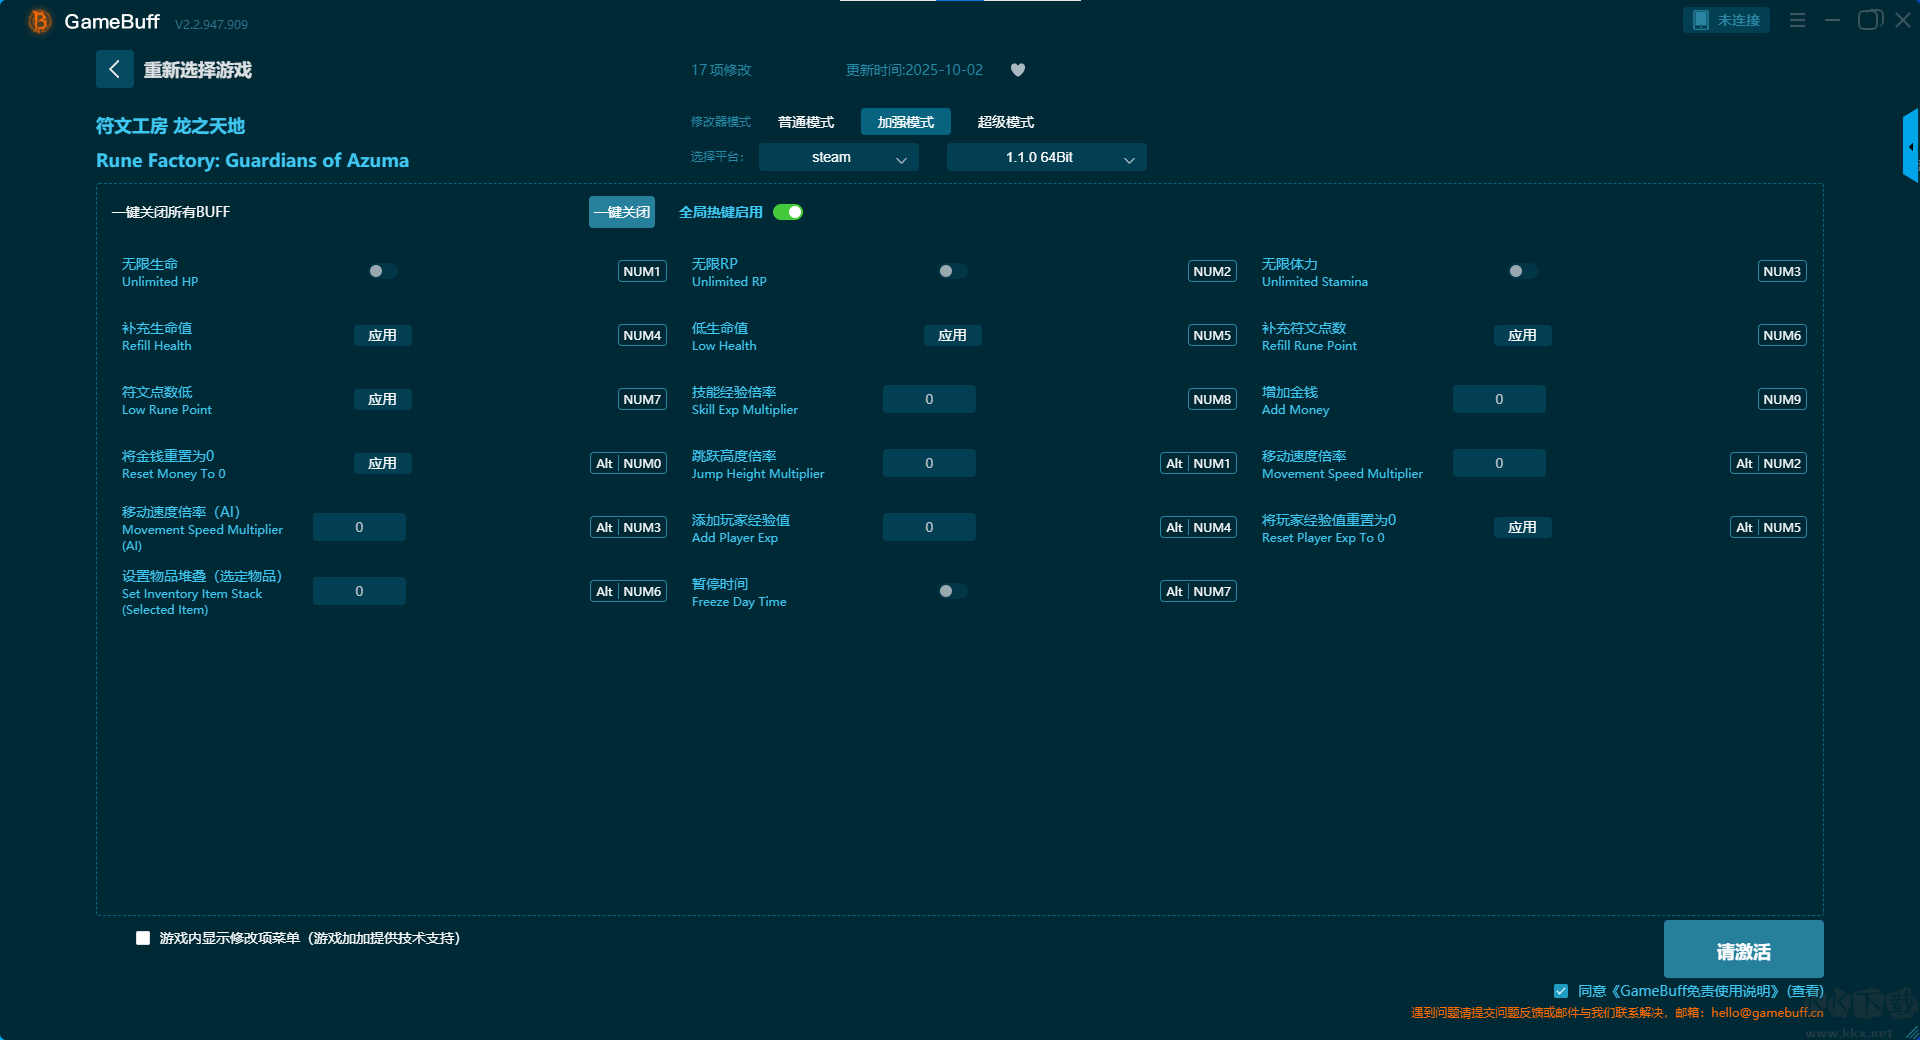Click the heart favorite icon
The image size is (1920, 1040).
tap(1018, 70)
